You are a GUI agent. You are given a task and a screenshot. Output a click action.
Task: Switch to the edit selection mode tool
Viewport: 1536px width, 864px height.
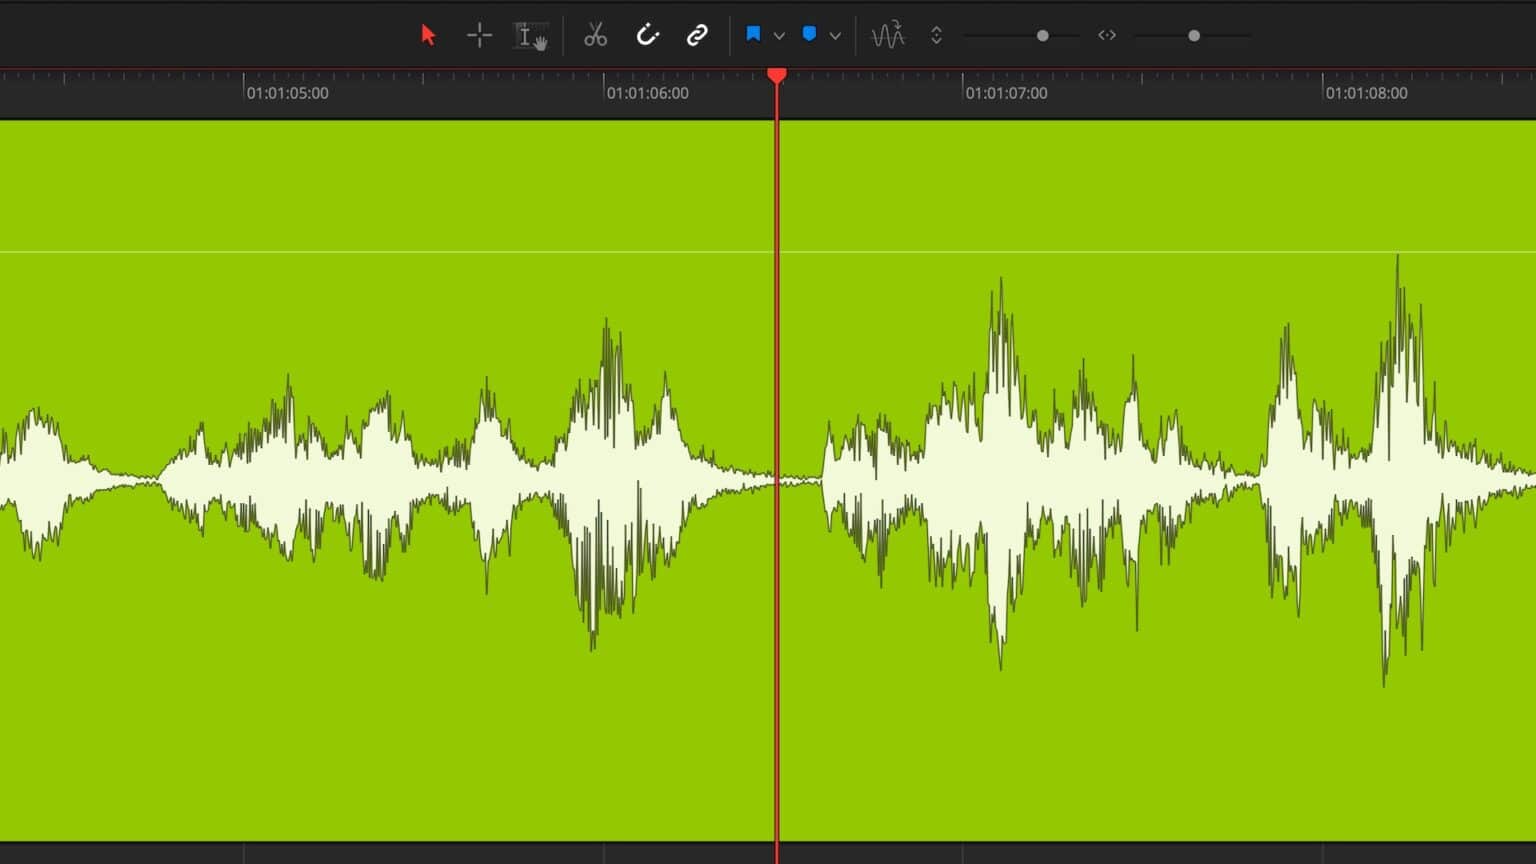(530, 35)
